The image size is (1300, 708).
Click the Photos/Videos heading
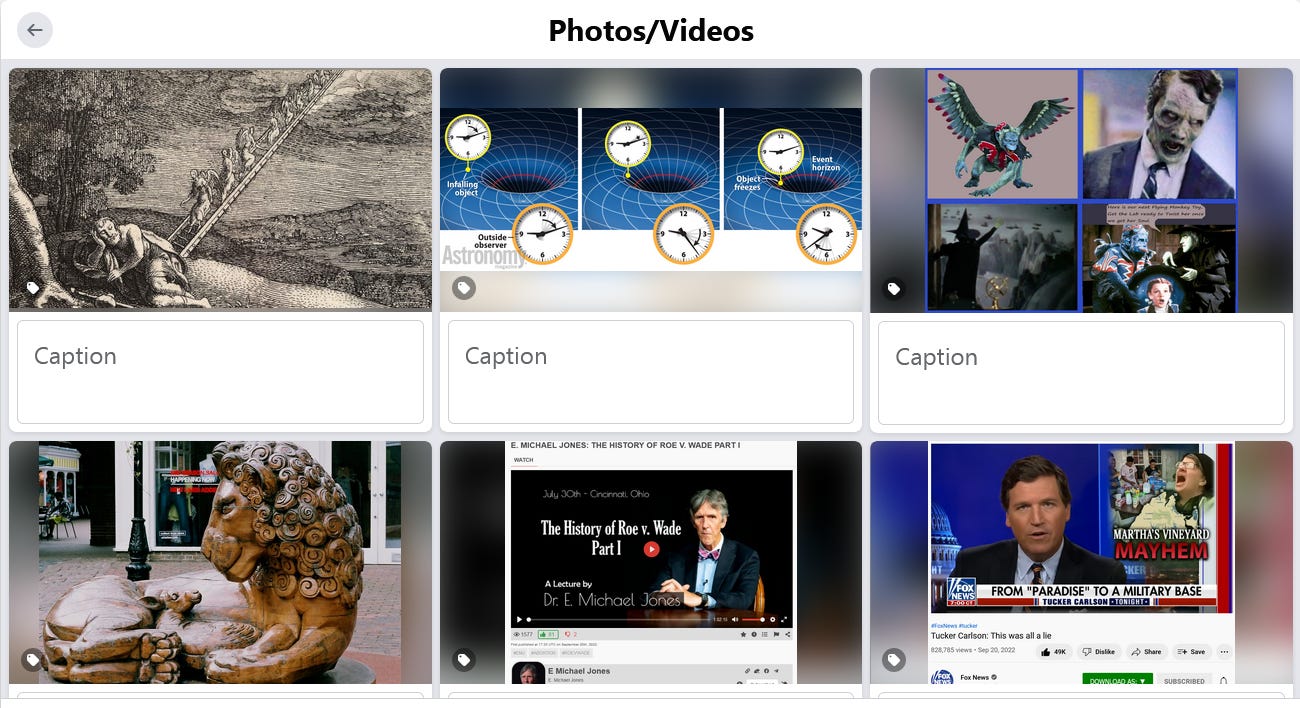[x=651, y=31]
